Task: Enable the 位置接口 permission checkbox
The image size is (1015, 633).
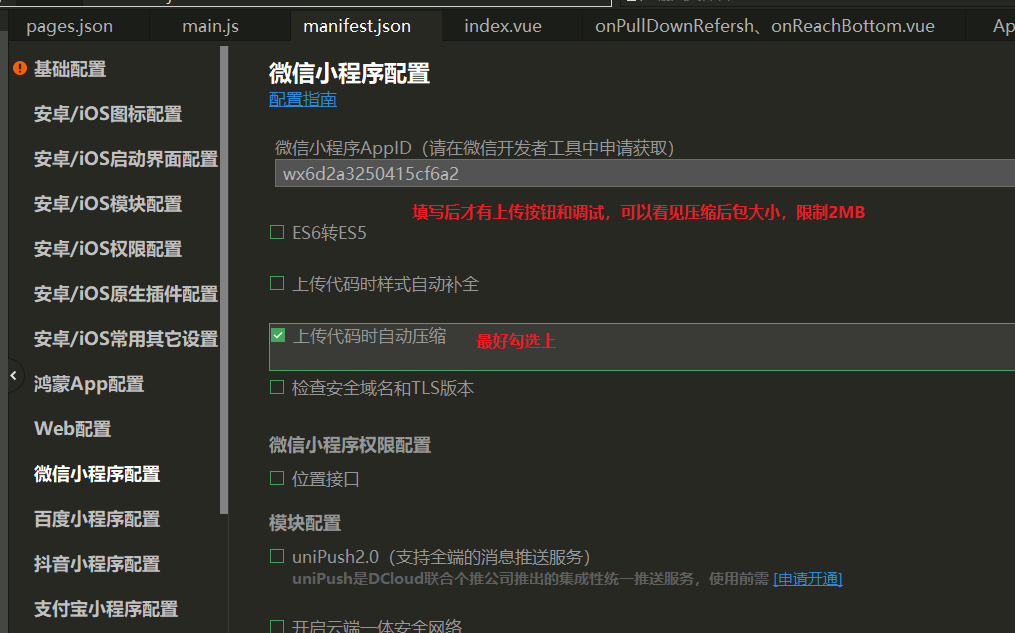Action: tap(277, 478)
